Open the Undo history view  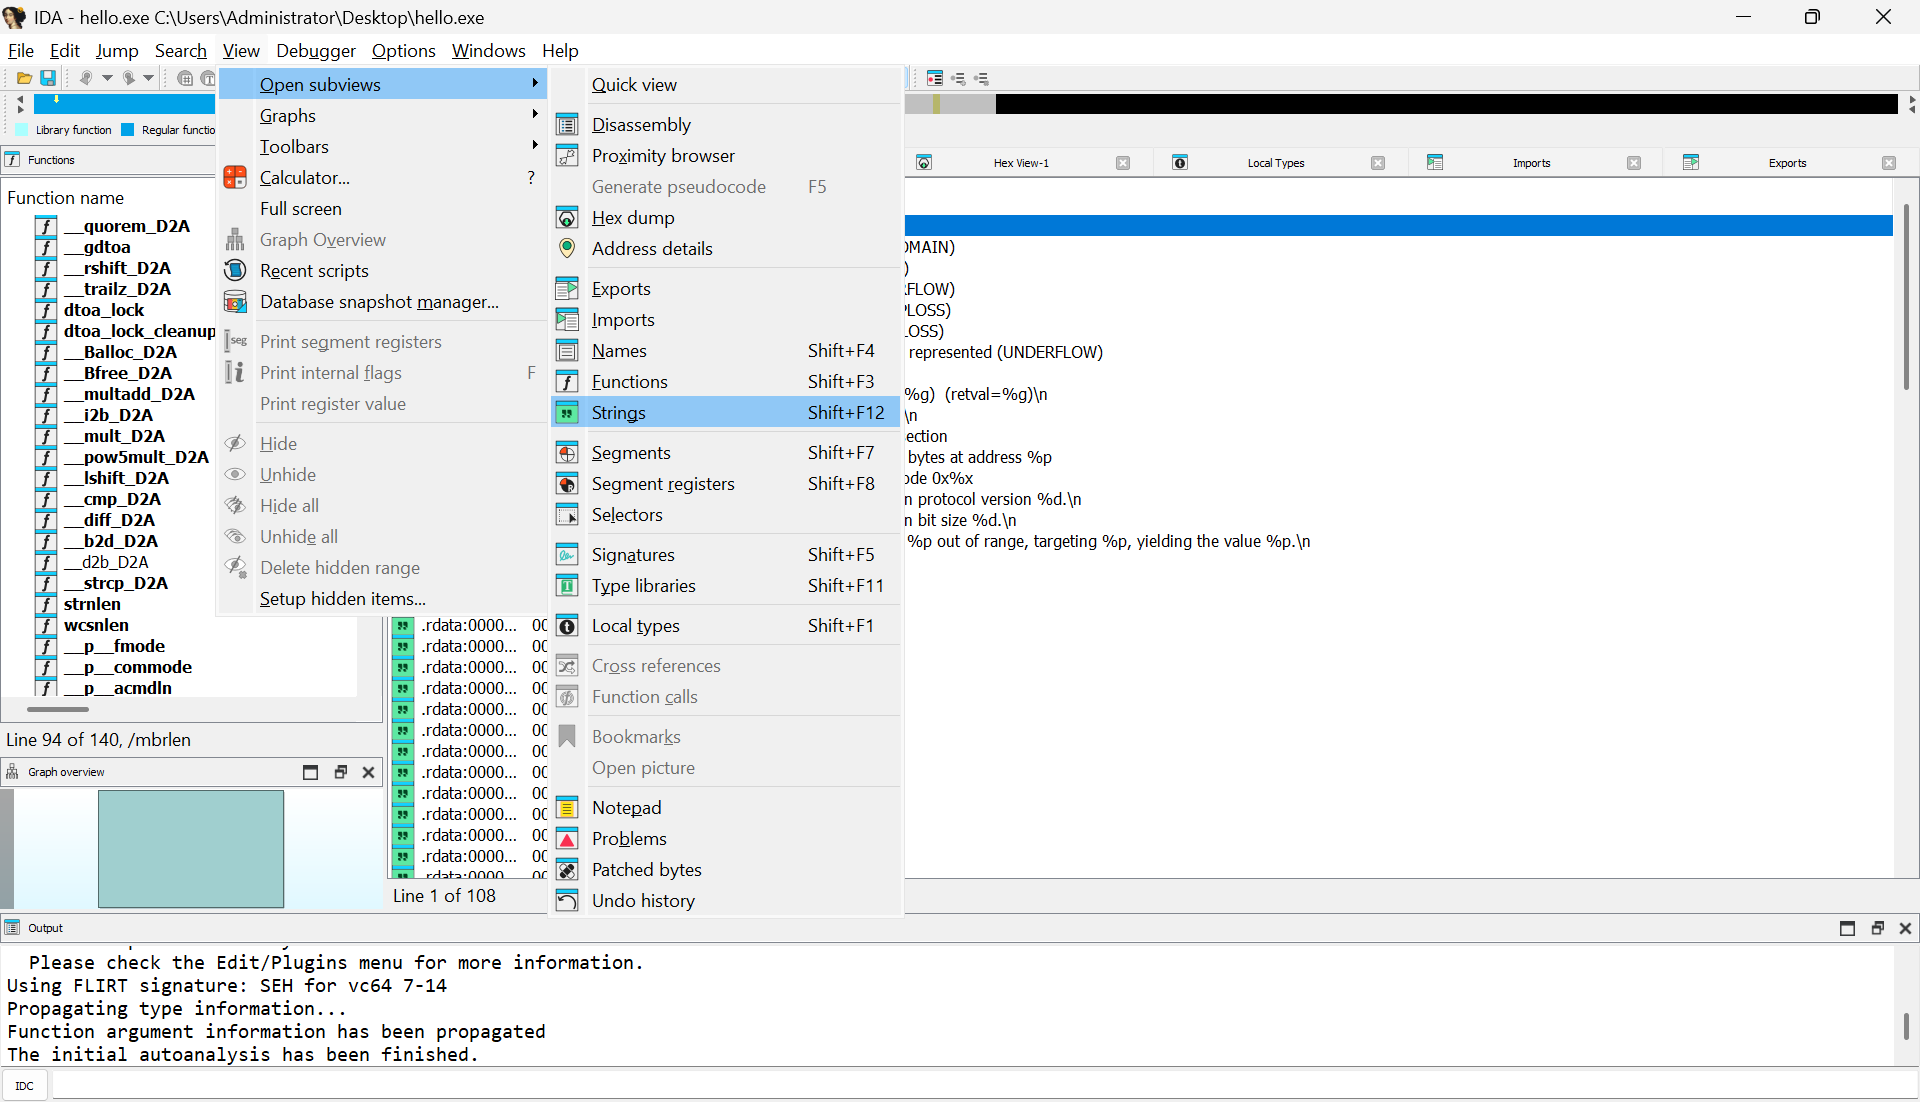[642, 901]
